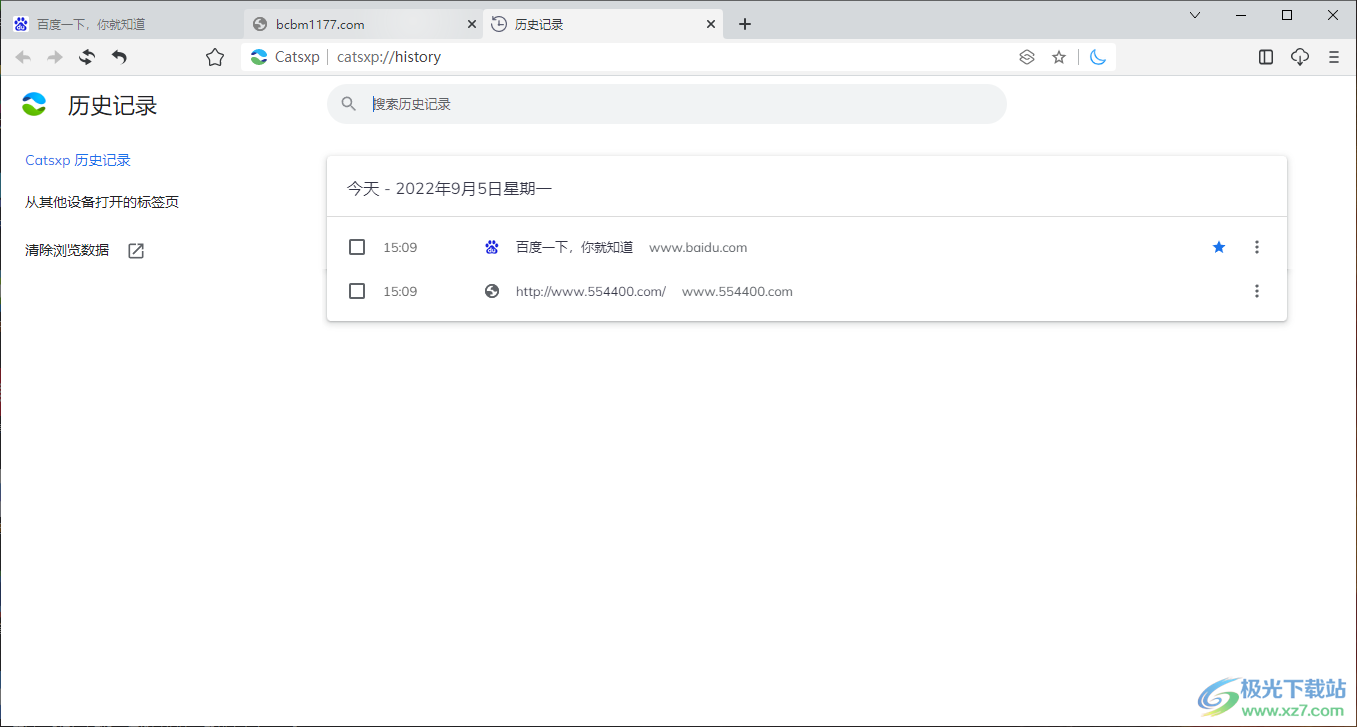Open more actions for Baidu entry
The image size is (1357, 727).
[1257, 247]
